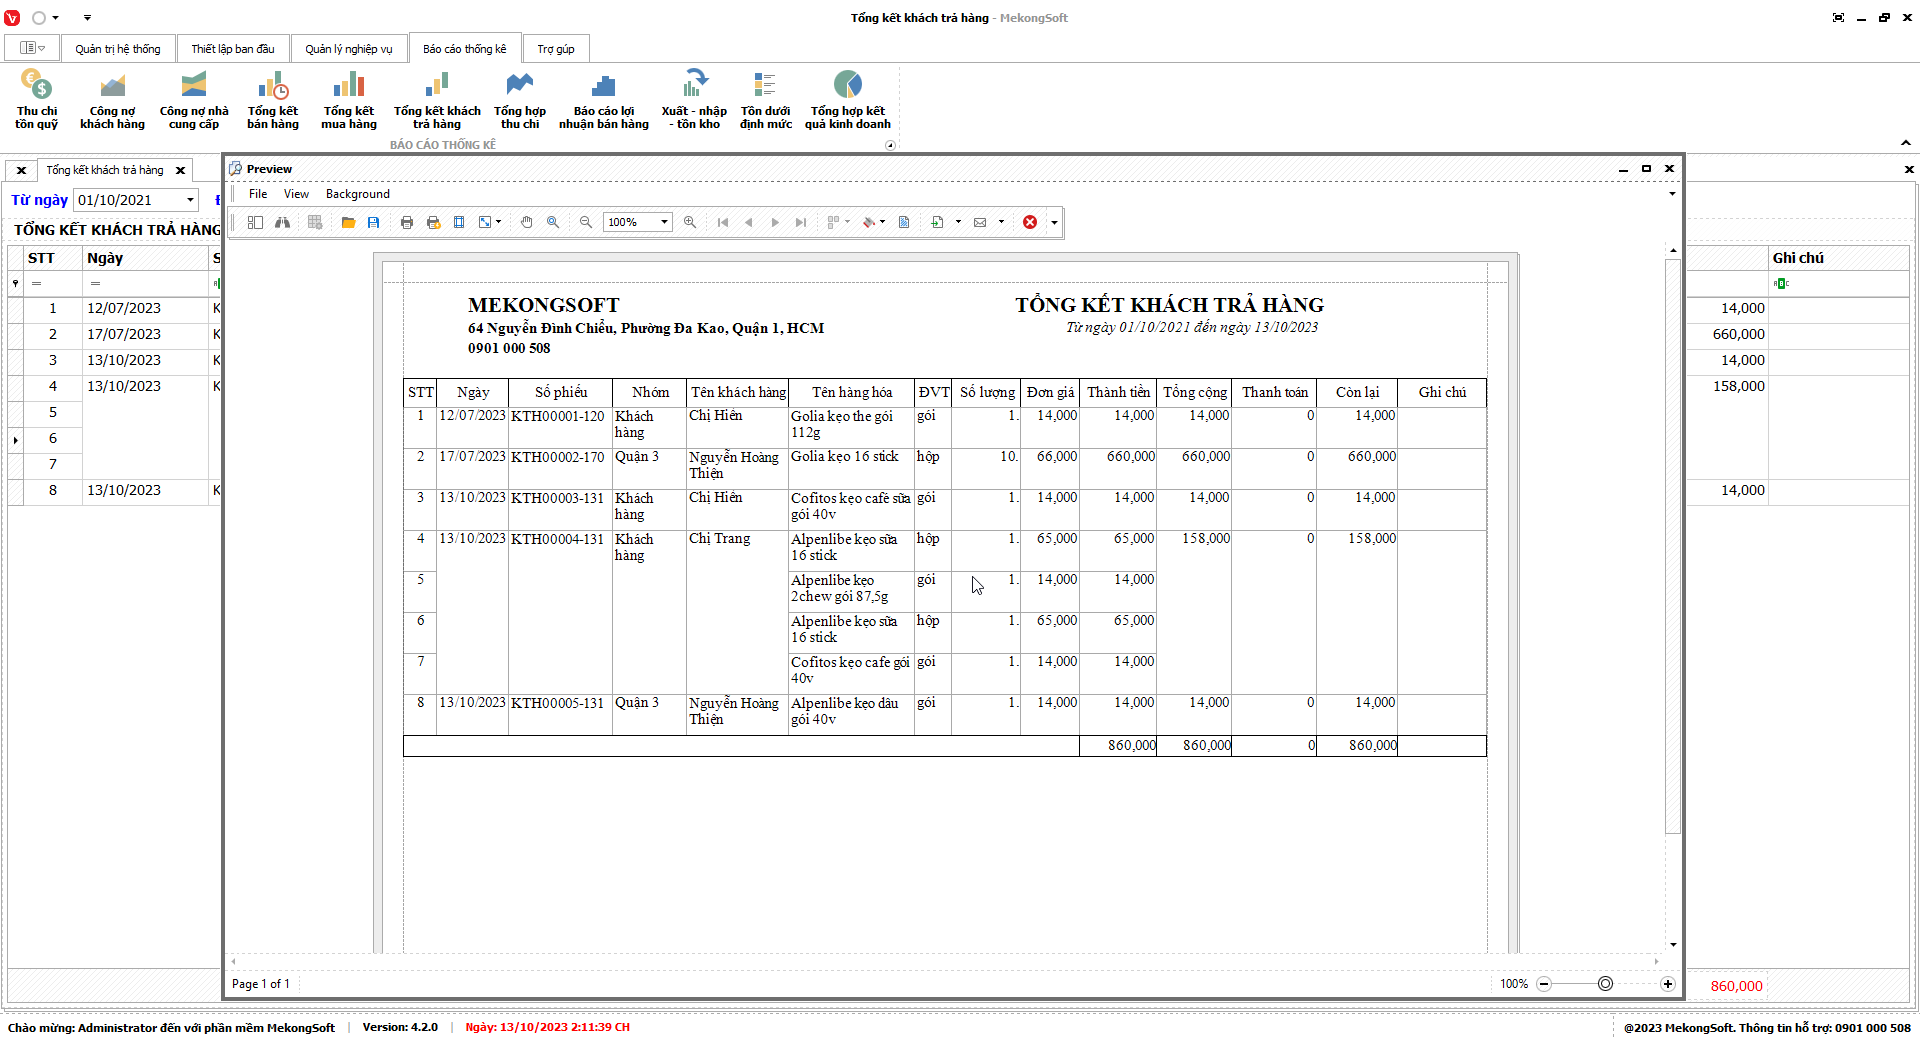Screen dimensions: 1920x1039
Task: Click the Zoom In magnifier beside zoom box
Action: point(690,222)
